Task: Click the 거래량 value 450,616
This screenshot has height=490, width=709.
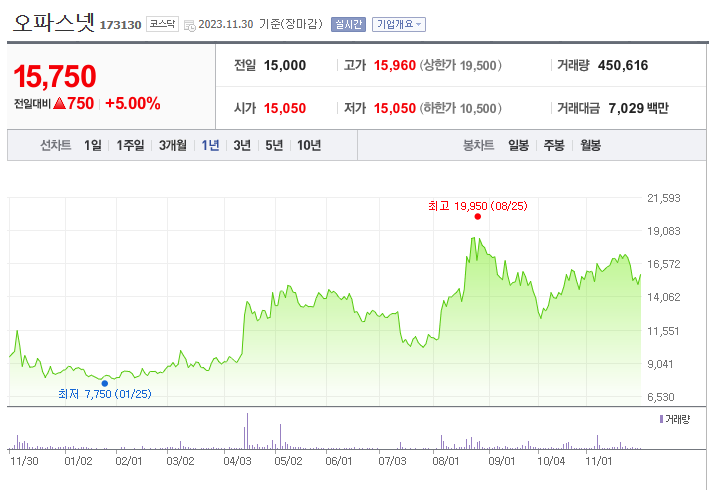Action: point(623,66)
